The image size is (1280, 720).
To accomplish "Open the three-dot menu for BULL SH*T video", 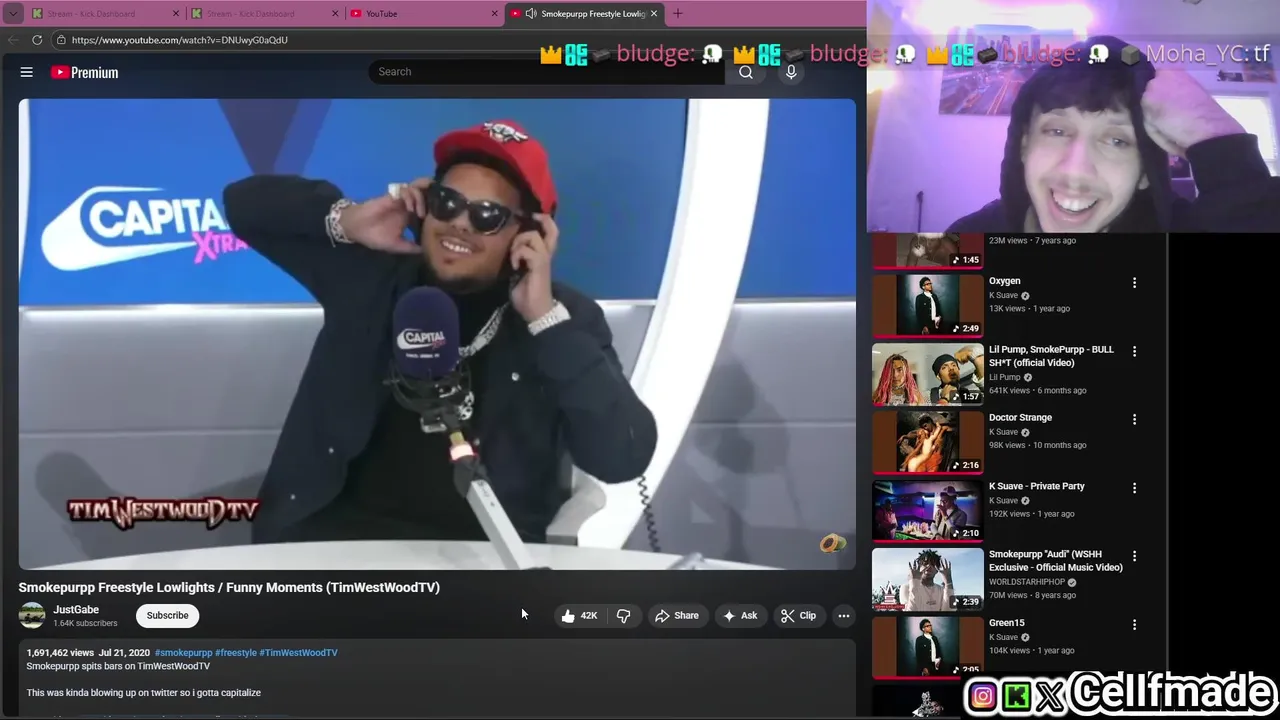I will coord(1134,352).
